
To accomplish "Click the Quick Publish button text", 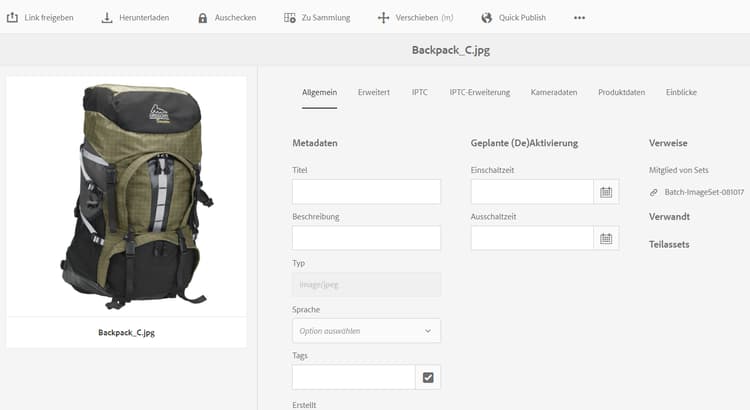I will click(x=522, y=18).
